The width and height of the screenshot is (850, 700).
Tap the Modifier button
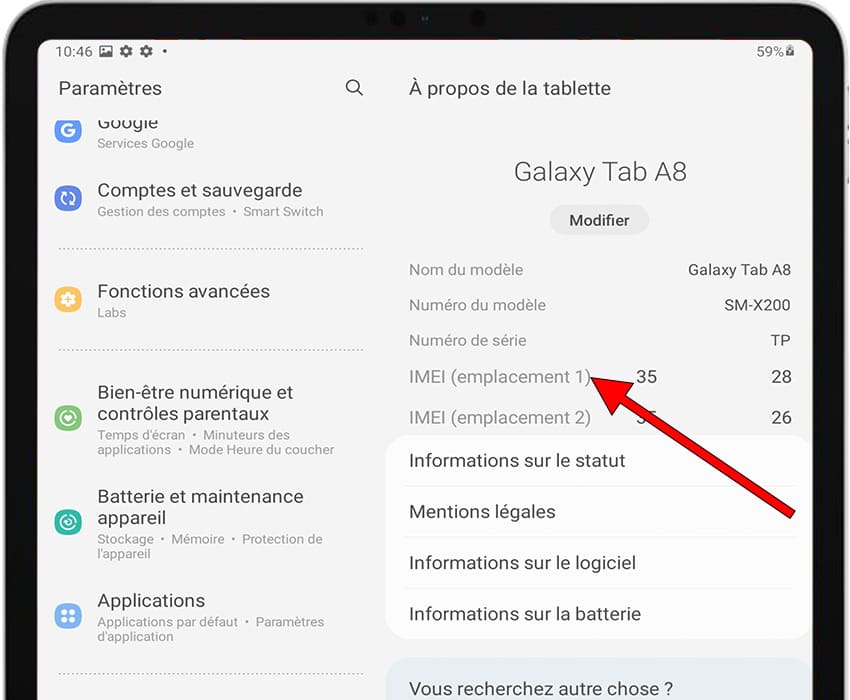click(x=599, y=220)
